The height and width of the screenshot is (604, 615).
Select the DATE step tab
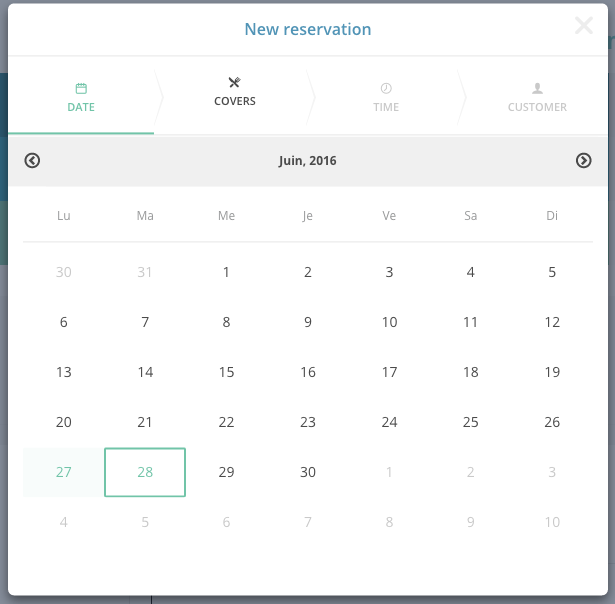click(x=81, y=96)
